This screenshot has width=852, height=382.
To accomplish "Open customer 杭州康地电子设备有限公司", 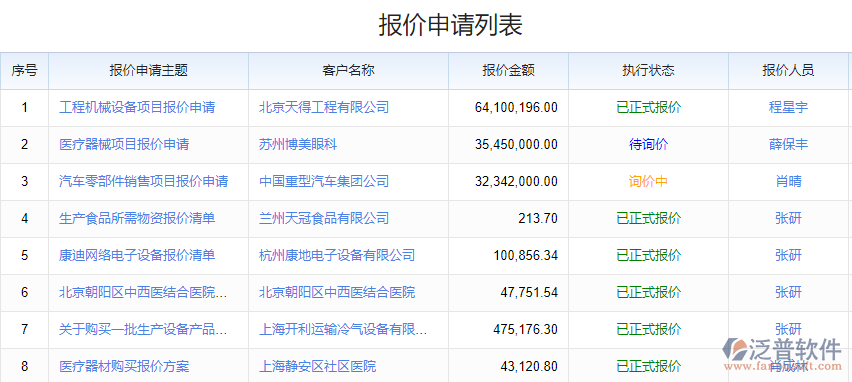I will point(337,255).
